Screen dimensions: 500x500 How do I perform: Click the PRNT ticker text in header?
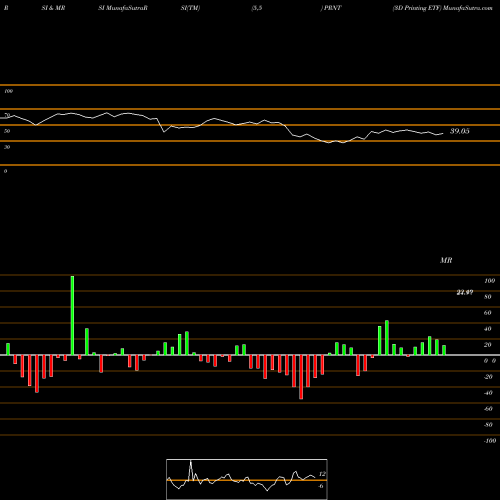[x=332, y=8]
